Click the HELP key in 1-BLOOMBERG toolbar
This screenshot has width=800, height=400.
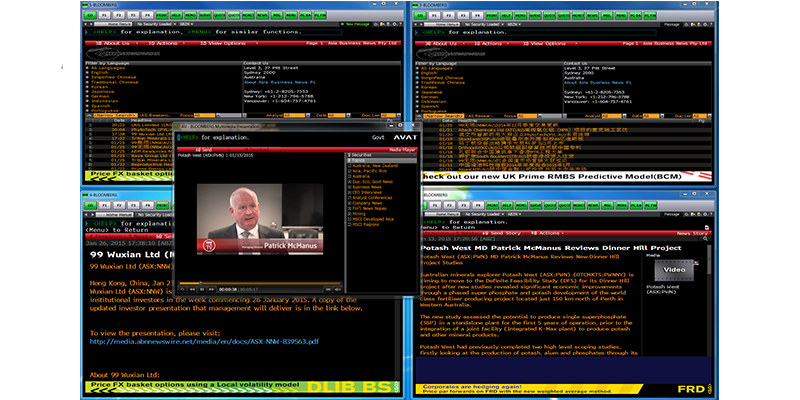(176, 15)
